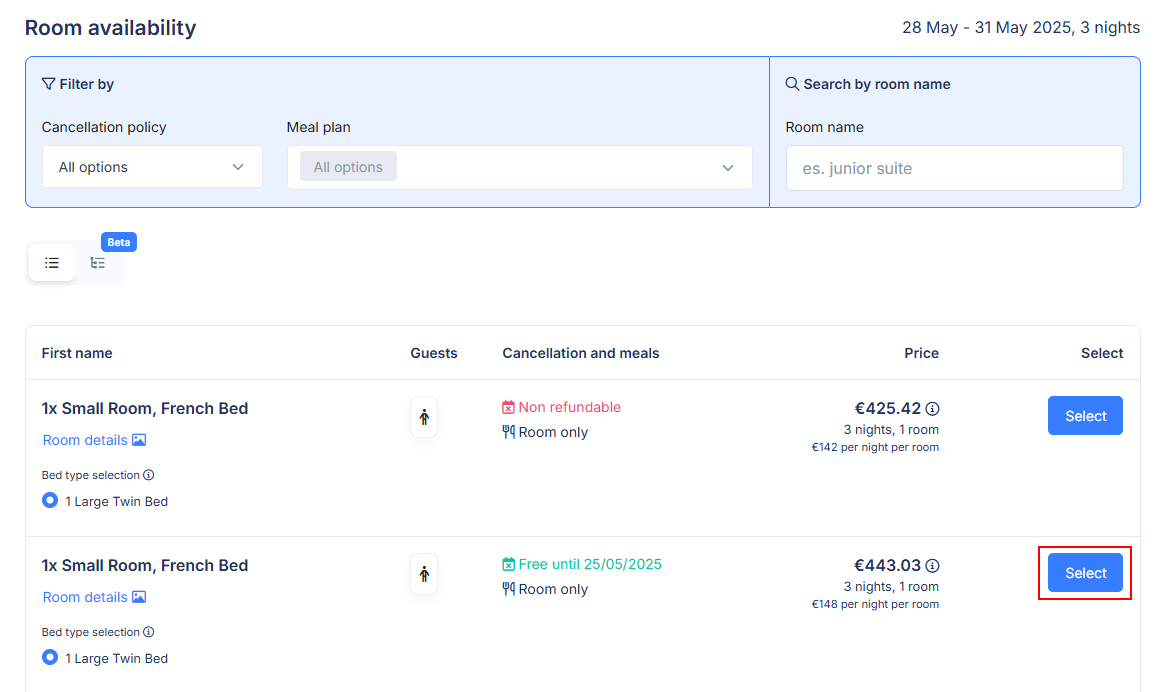This screenshot has width=1162, height=692.
Task: Click info icon beside first Bed type selection
Action: (149, 475)
